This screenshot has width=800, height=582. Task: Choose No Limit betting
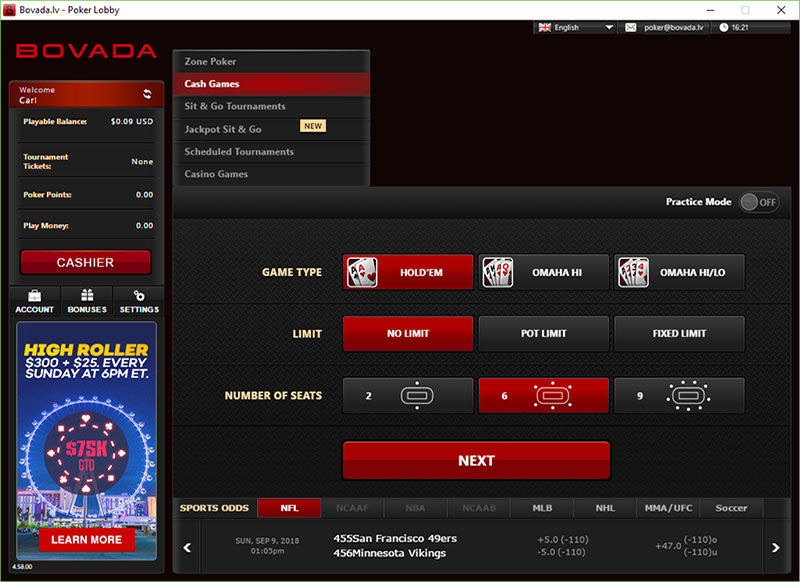[408, 334]
